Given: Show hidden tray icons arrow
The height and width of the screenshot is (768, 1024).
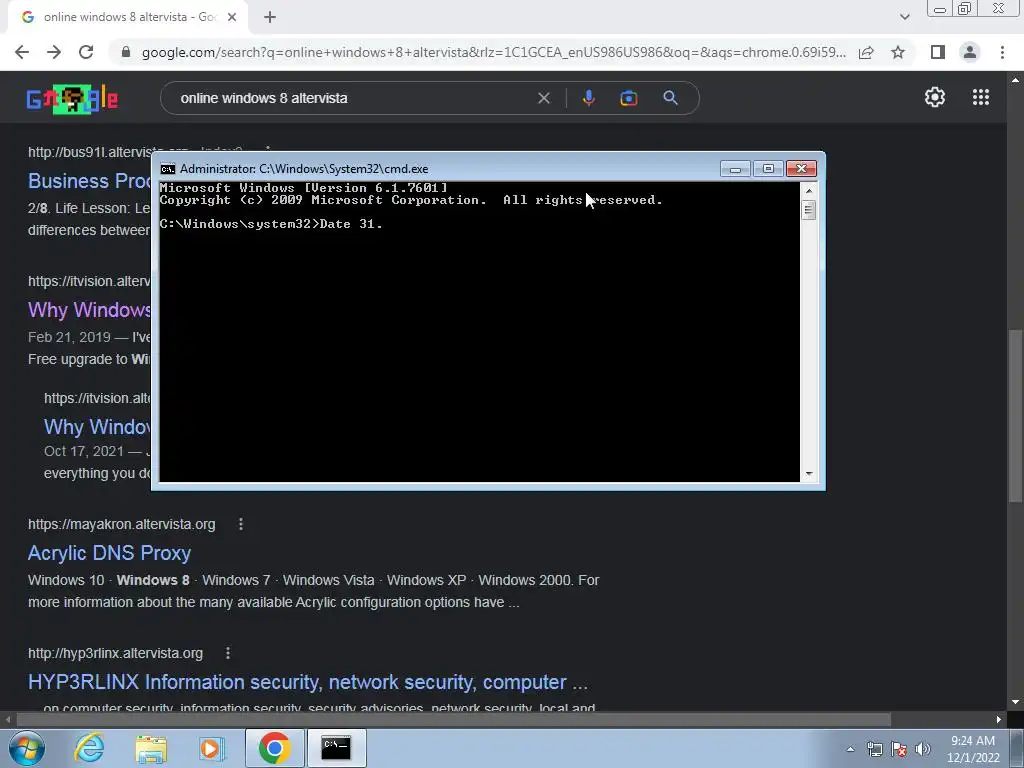Looking at the screenshot, I should 850,749.
